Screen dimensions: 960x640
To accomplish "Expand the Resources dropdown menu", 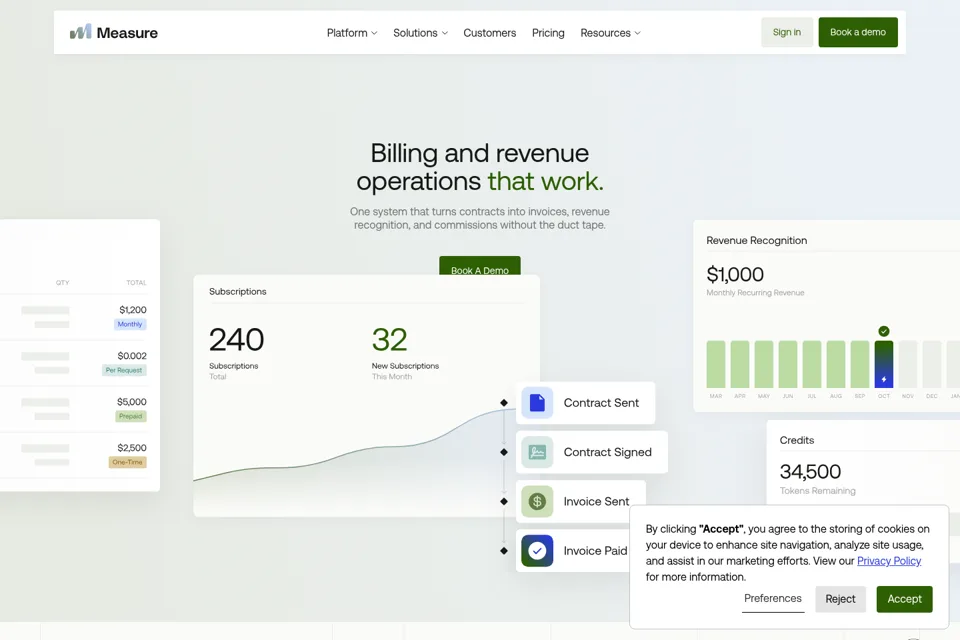I will tap(610, 33).
